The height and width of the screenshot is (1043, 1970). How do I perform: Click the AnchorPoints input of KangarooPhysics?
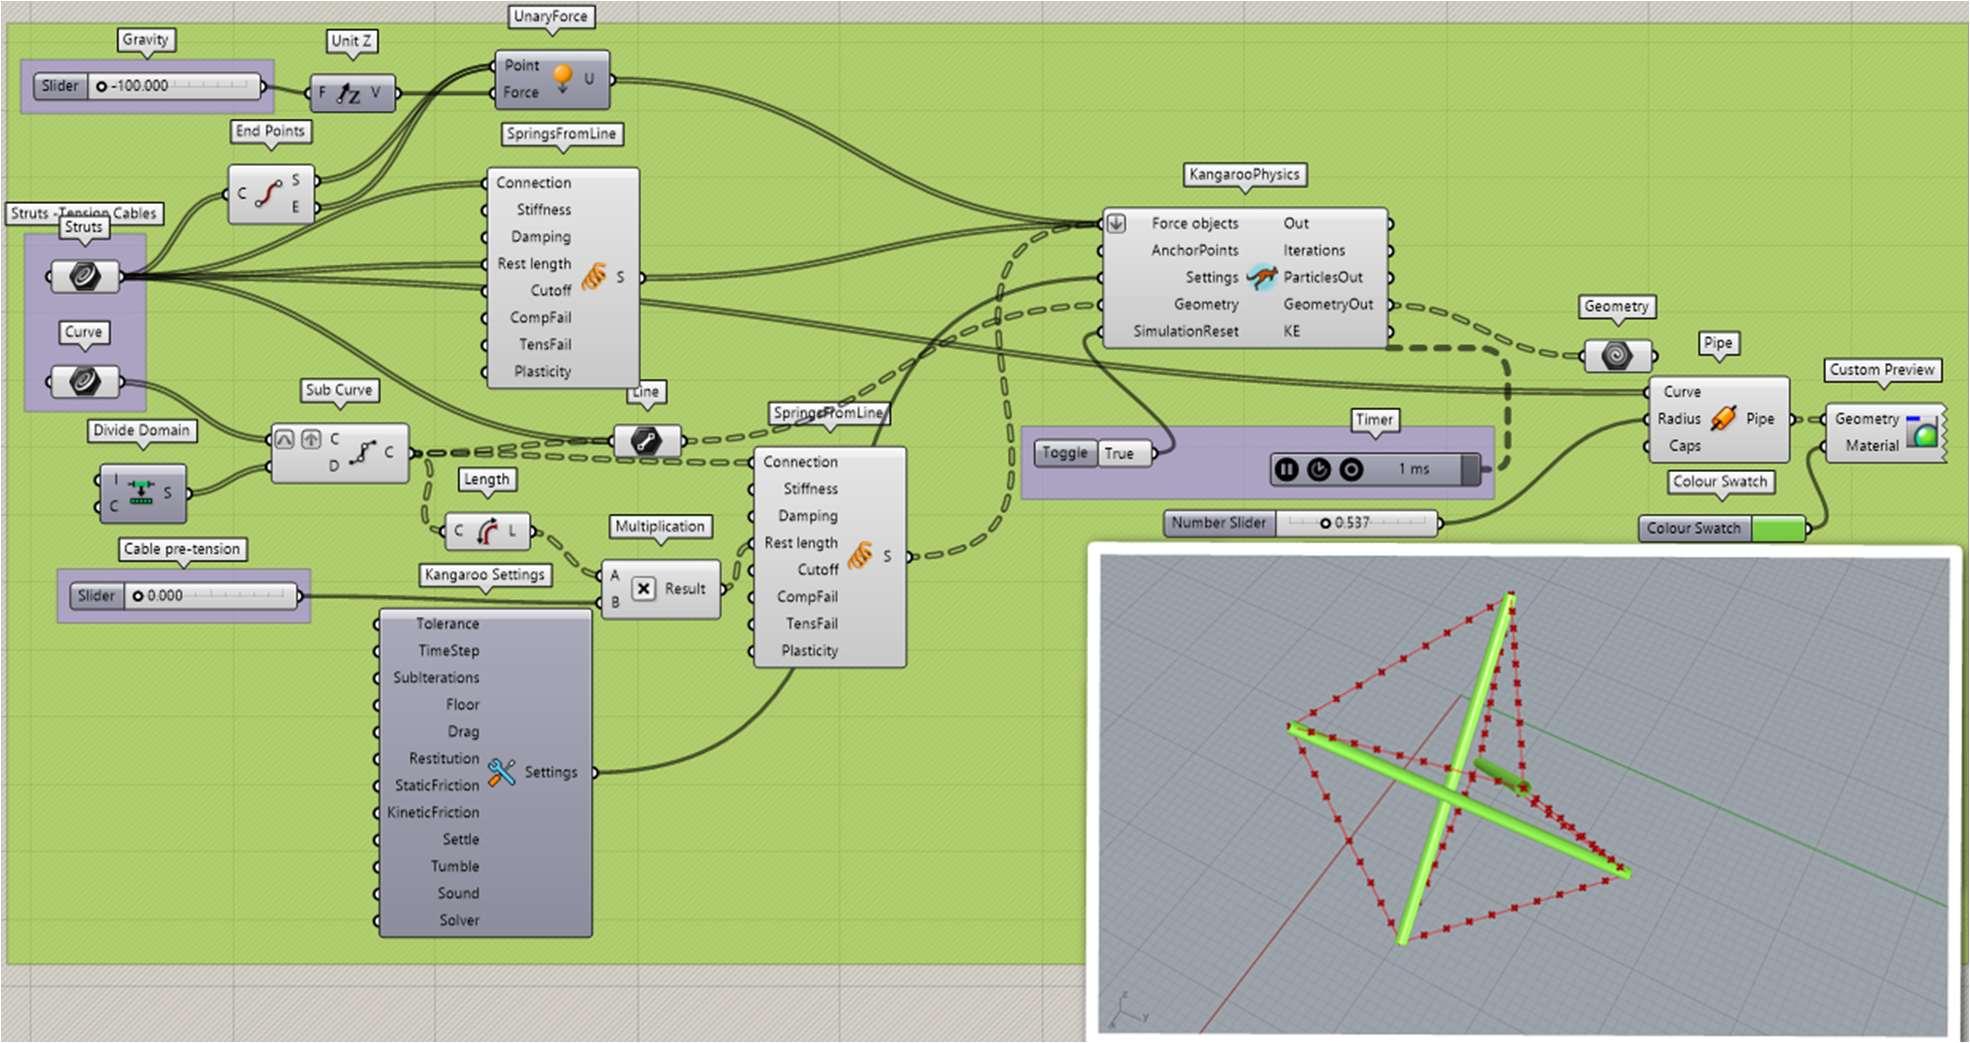tap(1194, 250)
